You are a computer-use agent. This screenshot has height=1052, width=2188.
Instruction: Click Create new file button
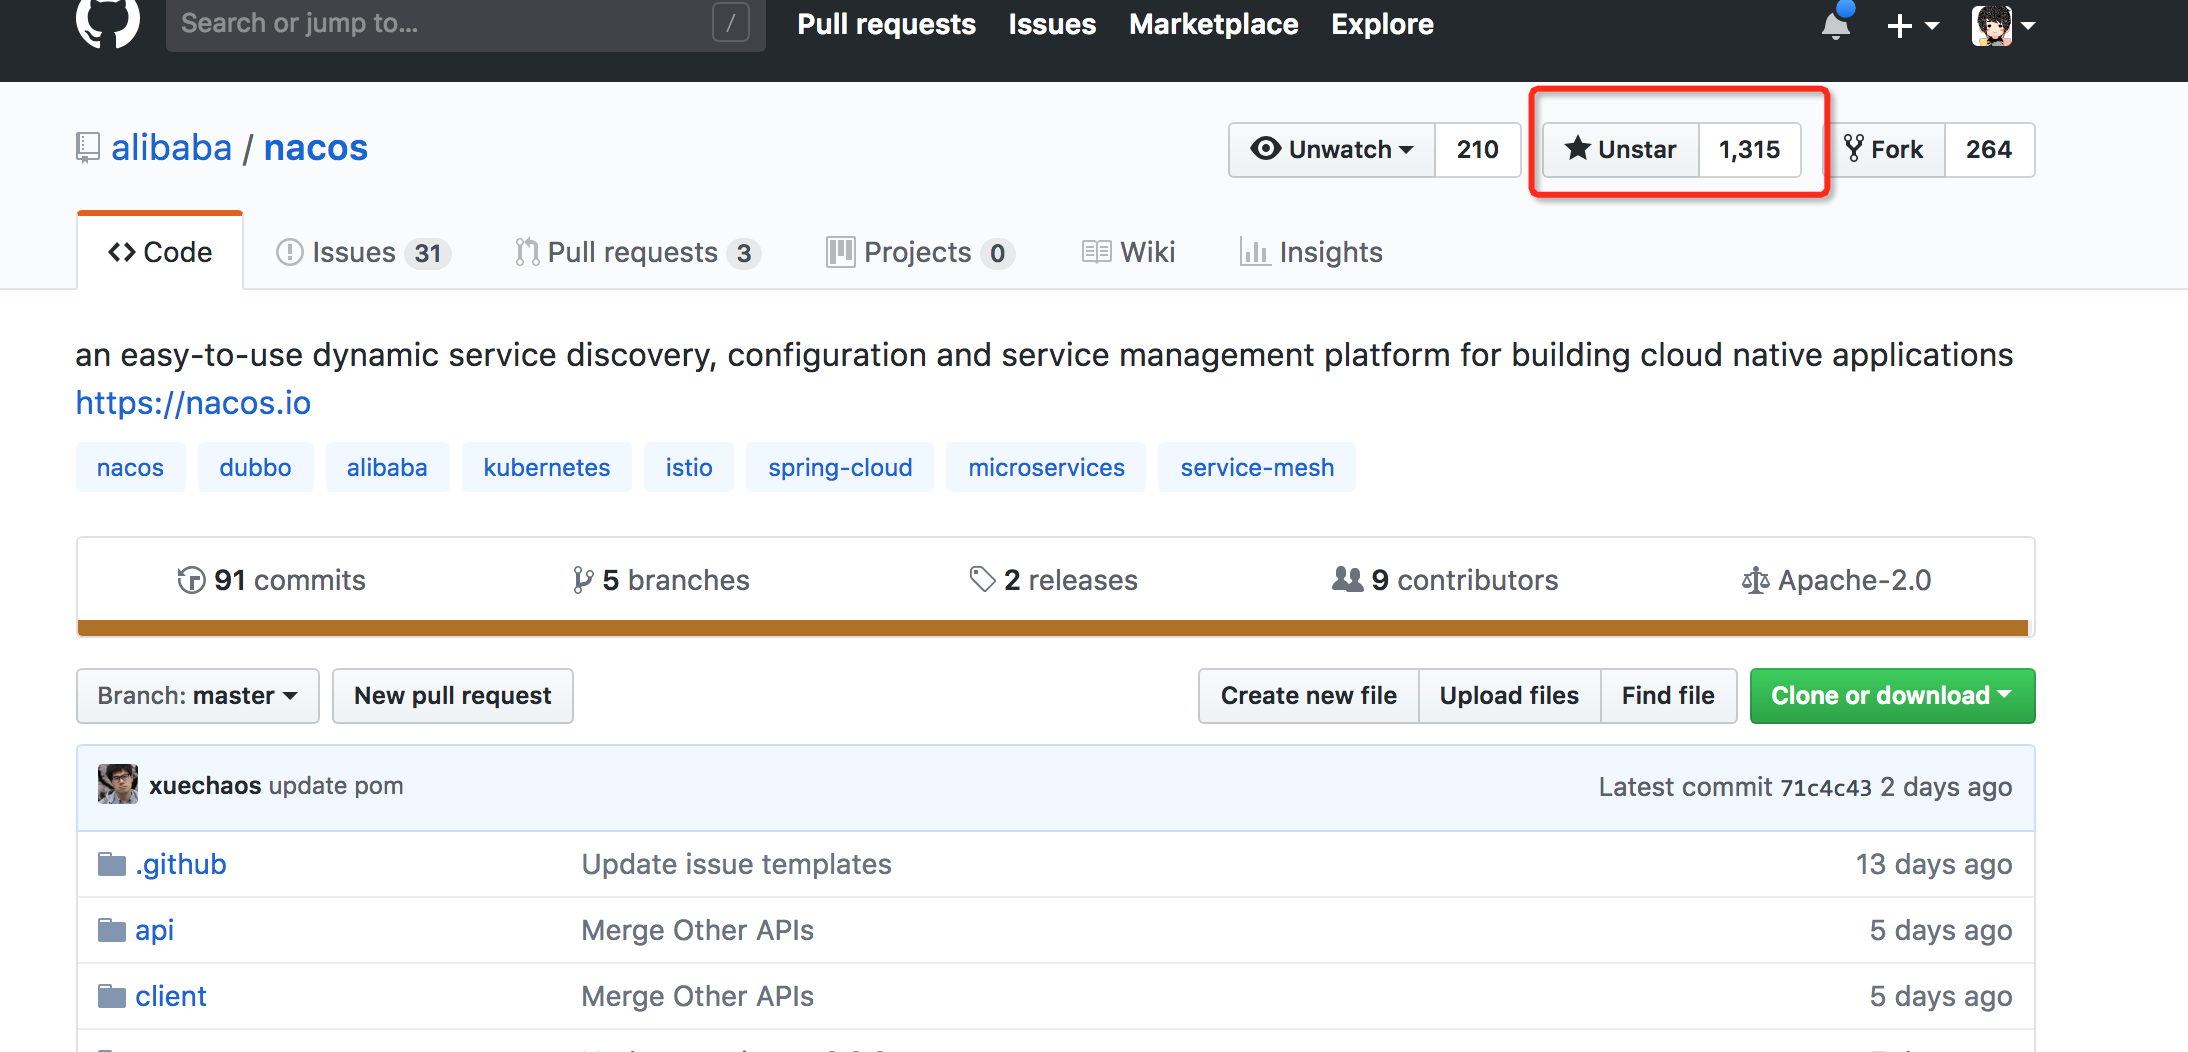[x=1308, y=696]
